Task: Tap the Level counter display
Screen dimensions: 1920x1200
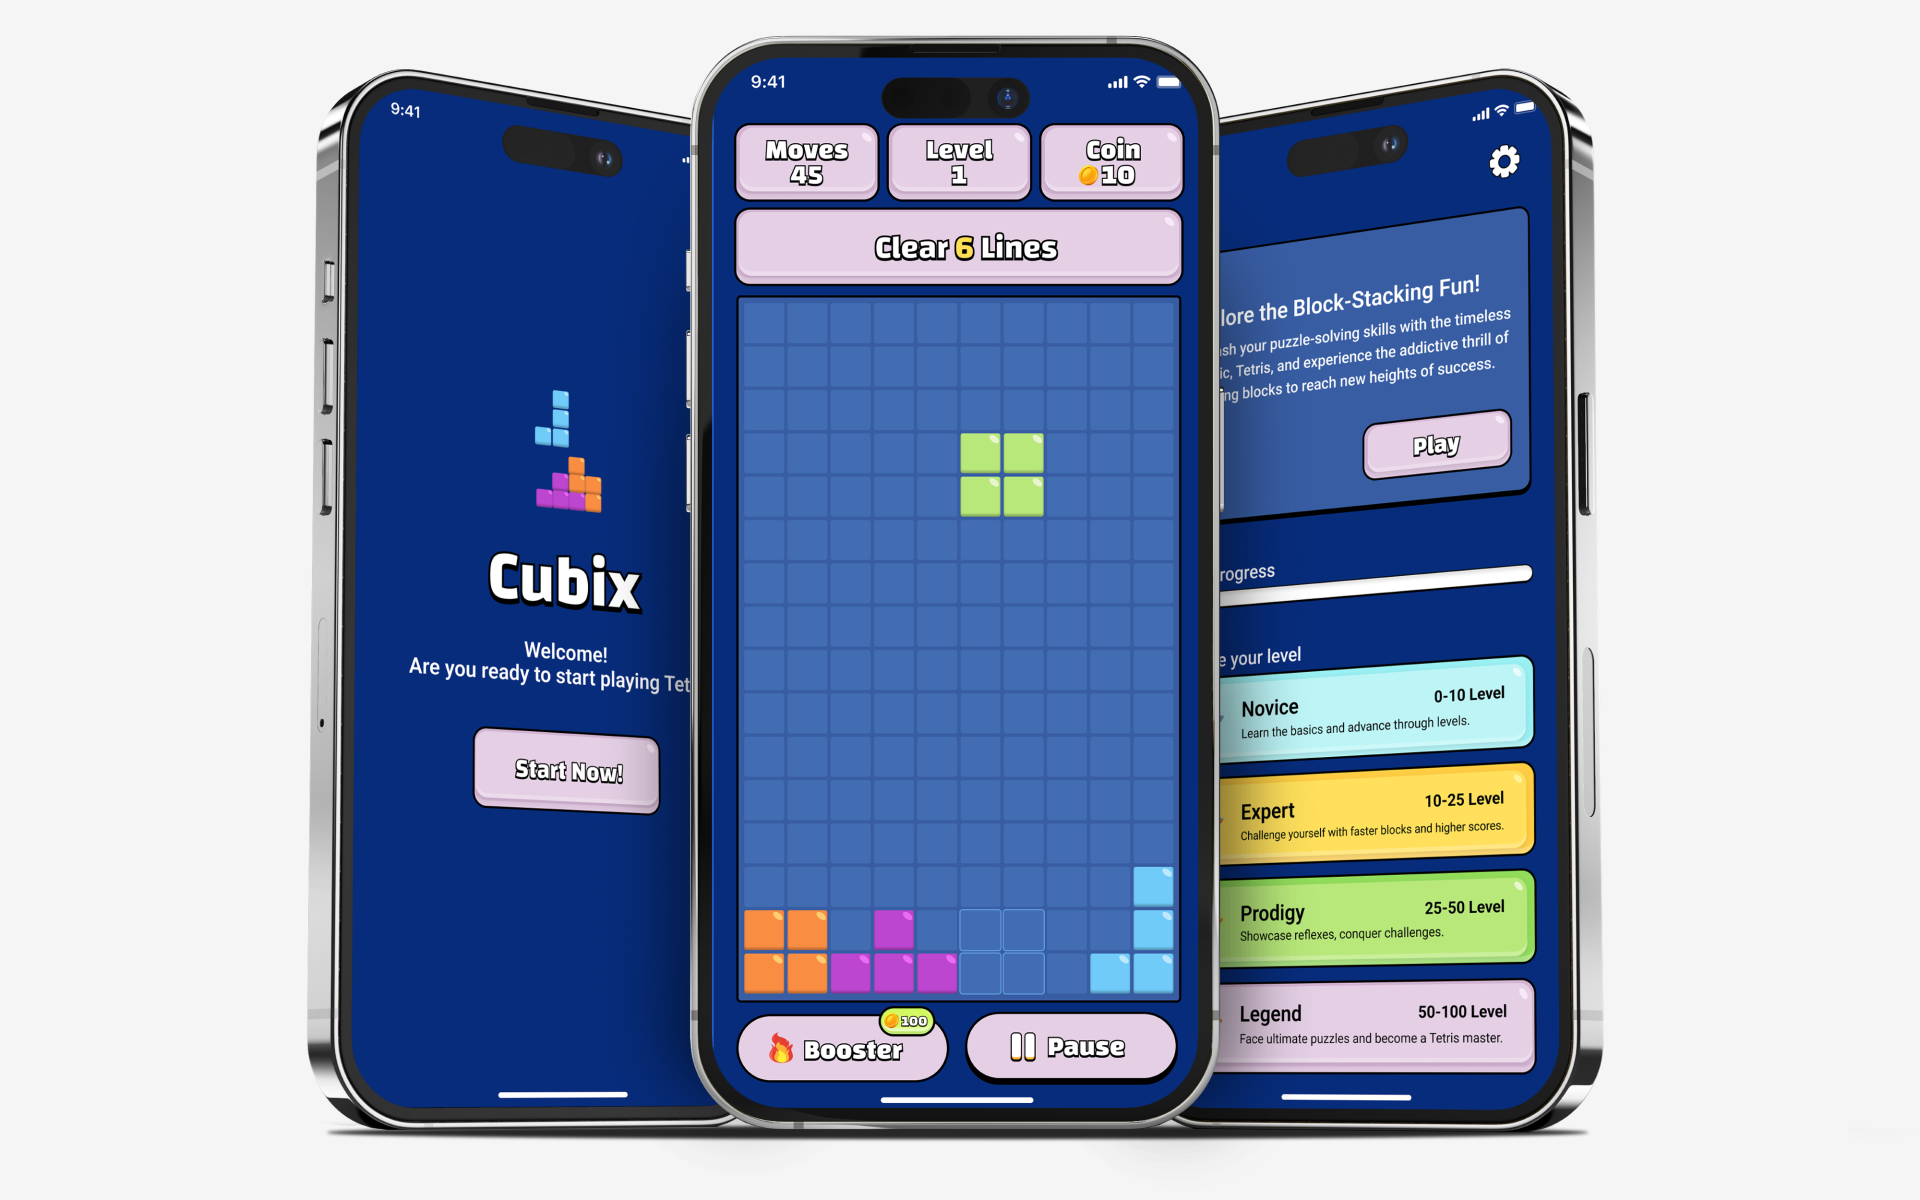Action: click(959, 165)
